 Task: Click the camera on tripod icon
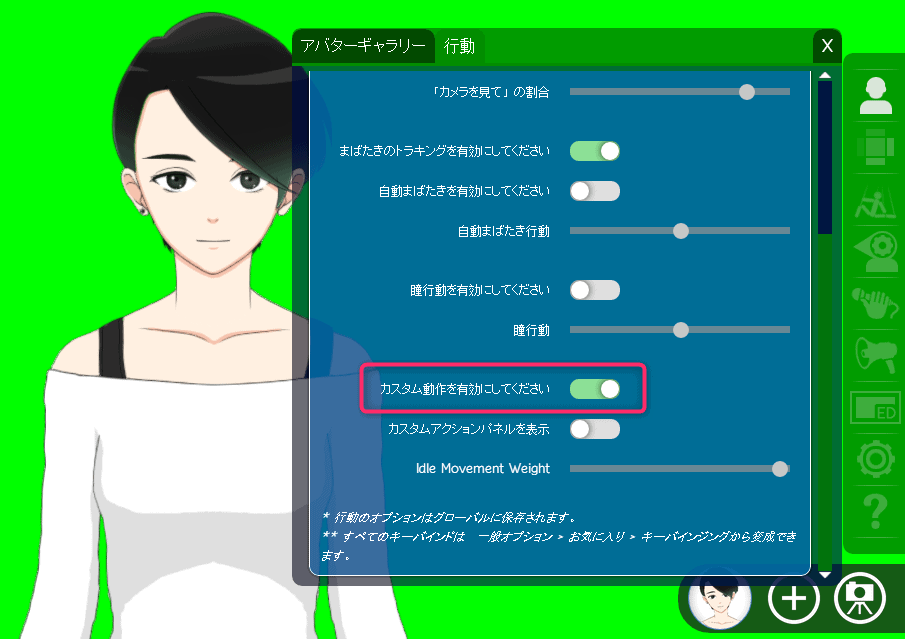[859, 599]
